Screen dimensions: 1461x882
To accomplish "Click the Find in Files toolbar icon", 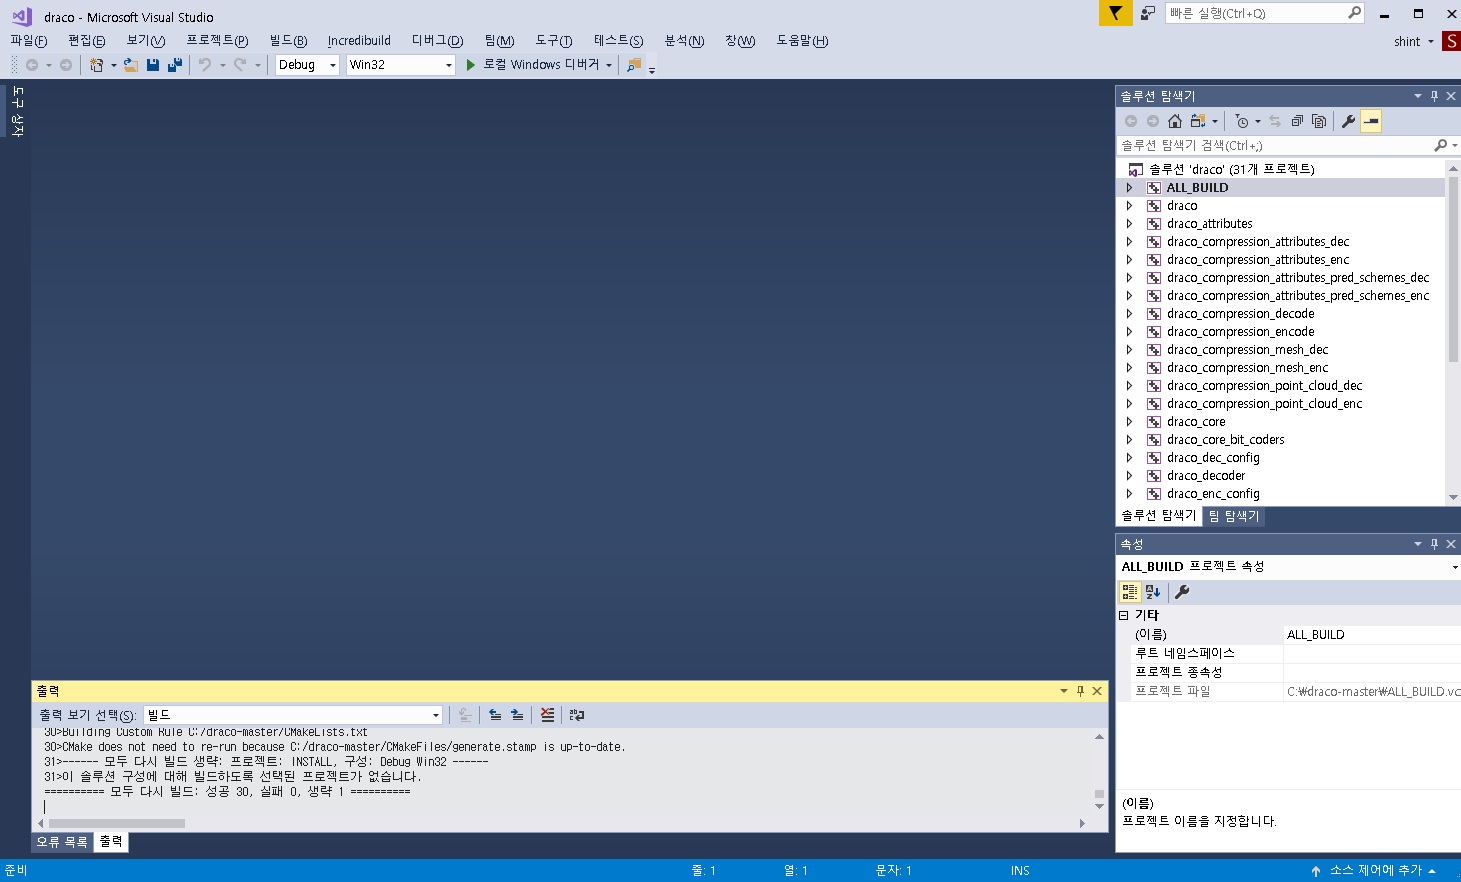I will (x=633, y=65).
